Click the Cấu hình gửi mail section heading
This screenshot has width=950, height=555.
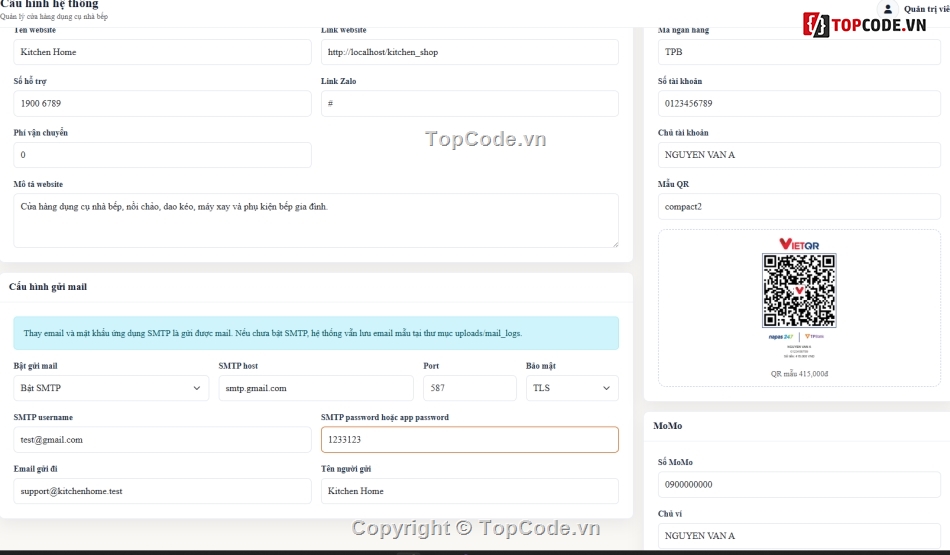pos(48,287)
